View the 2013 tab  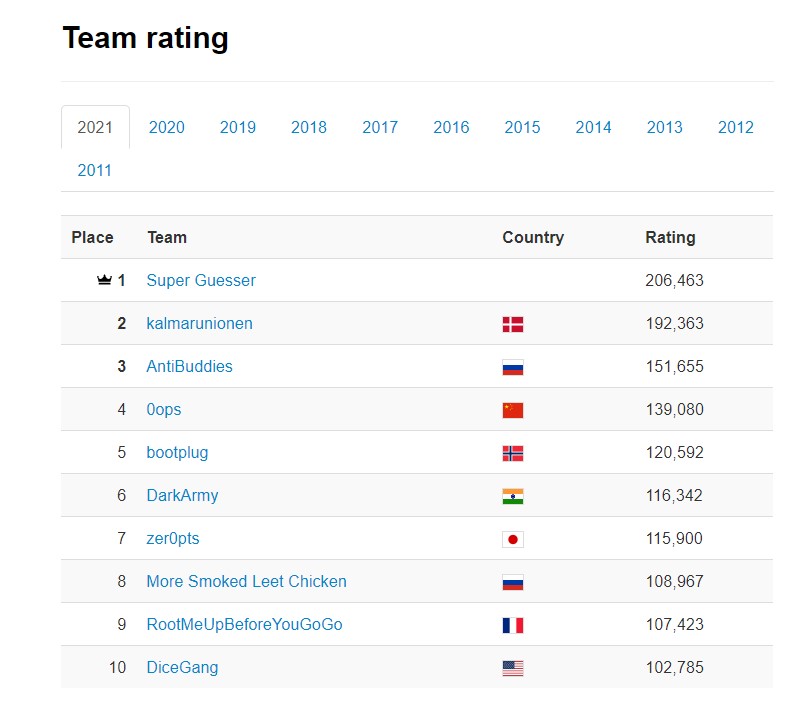point(664,127)
